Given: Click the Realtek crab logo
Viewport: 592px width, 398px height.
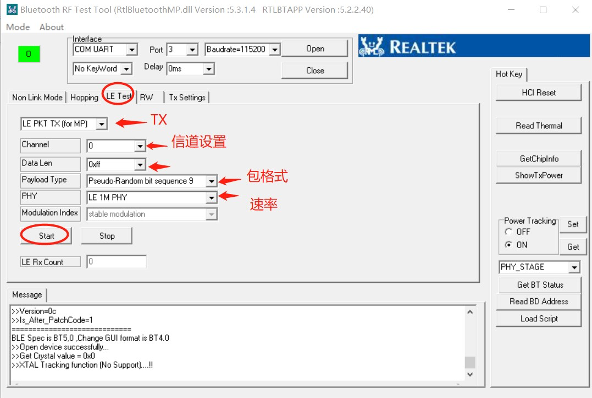Looking at the screenshot, I should [x=371, y=46].
